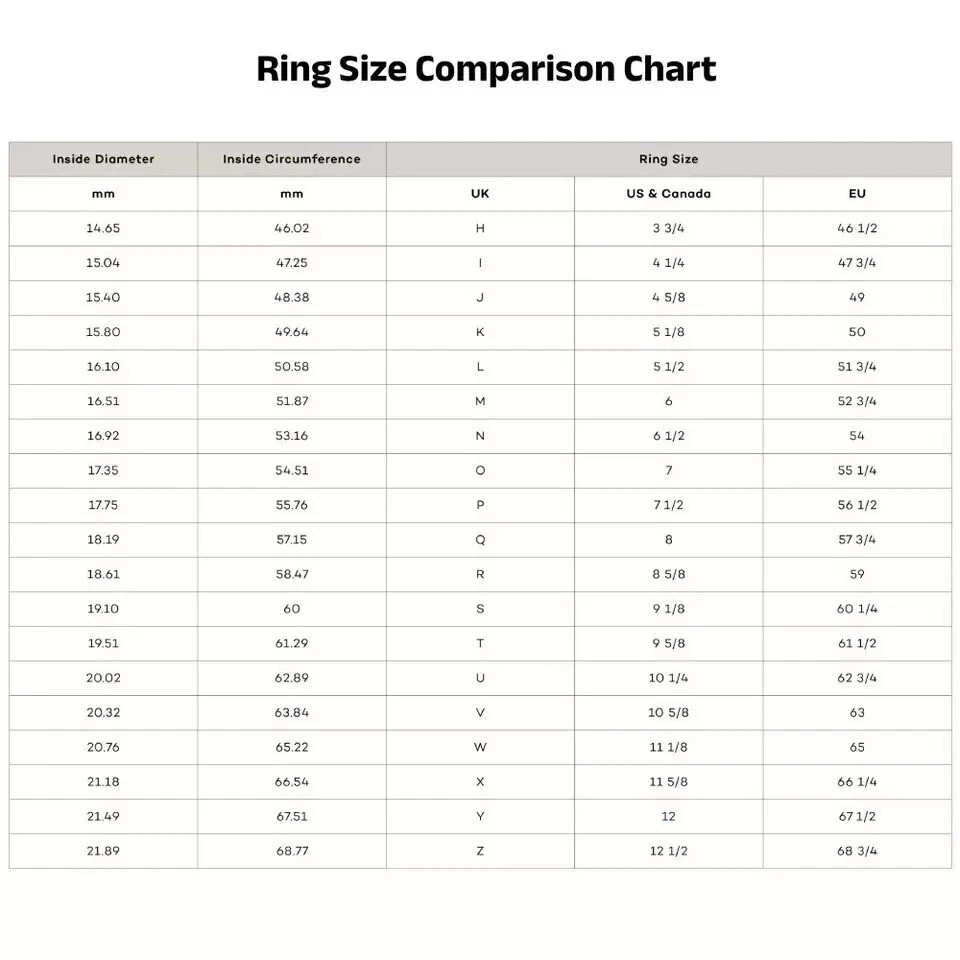Select the 14.65 diameter cell
The height and width of the screenshot is (960, 960).
coord(103,228)
